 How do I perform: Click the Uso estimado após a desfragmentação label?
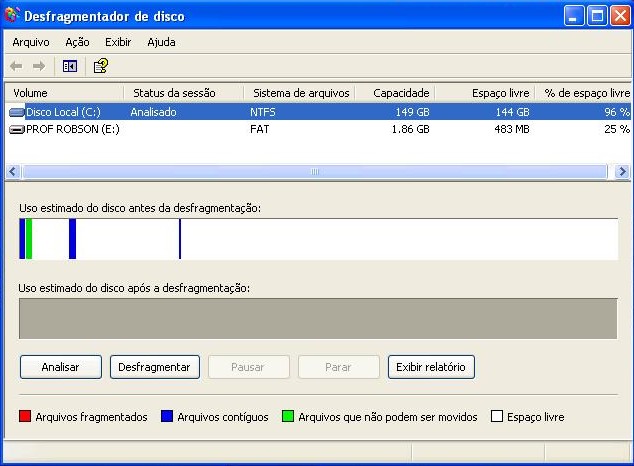(134, 288)
